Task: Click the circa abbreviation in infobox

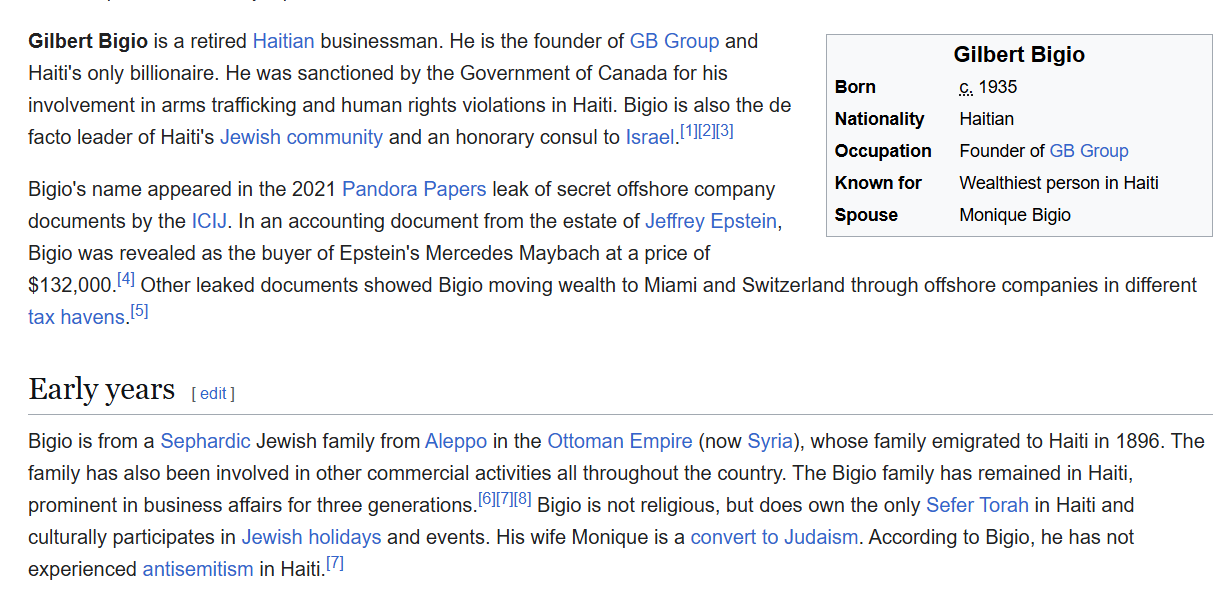Action: click(965, 87)
